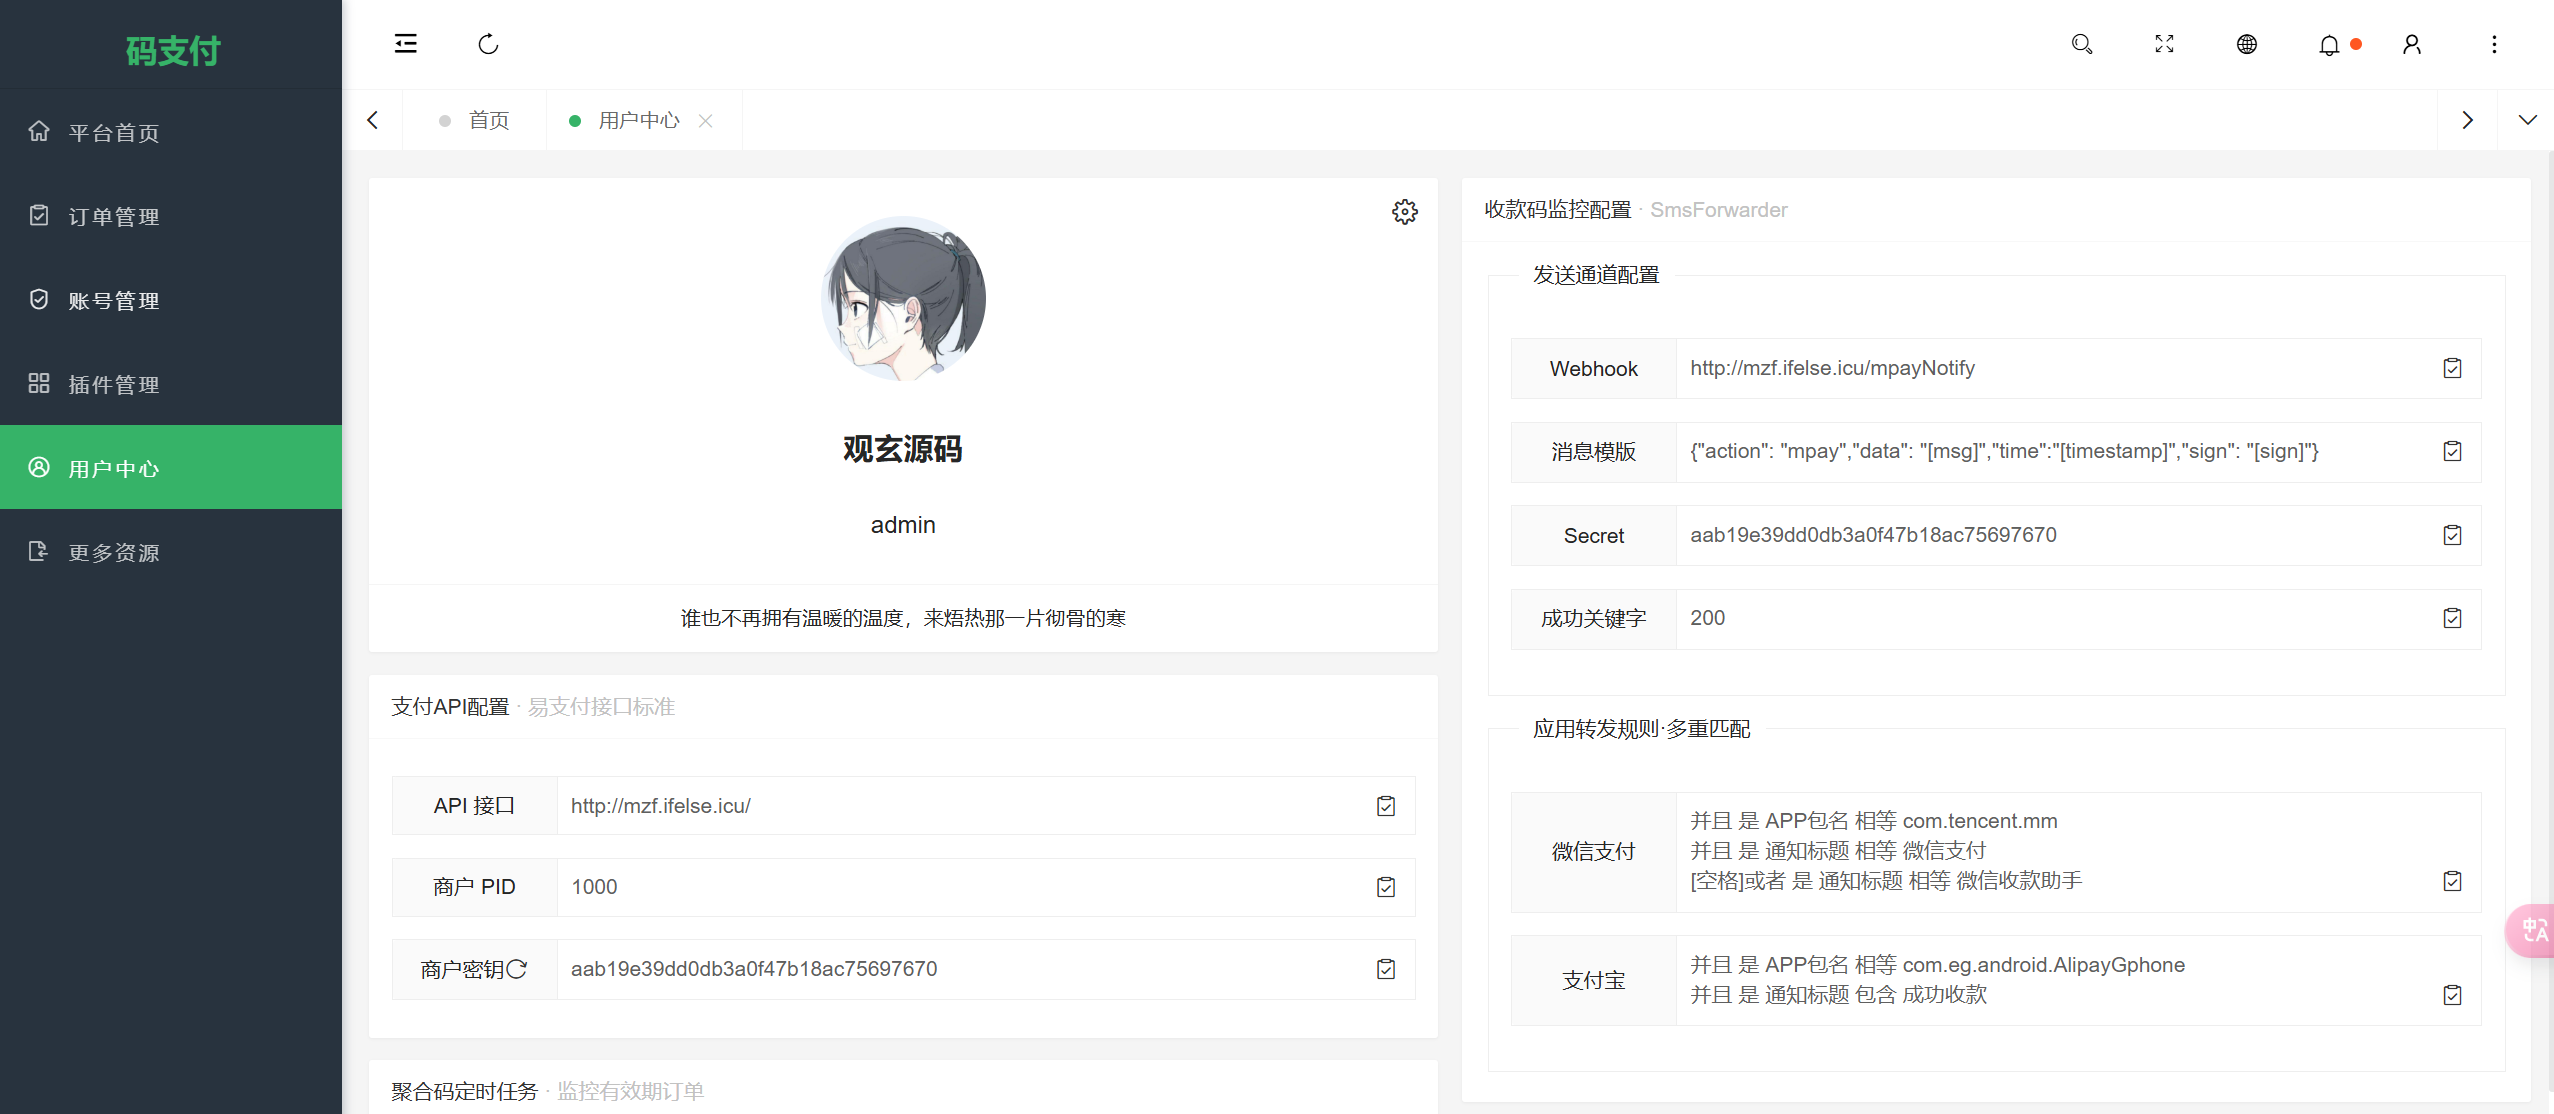Open 插件管理 in the sidebar
Screen dimensions: 2554x1114
coord(113,384)
